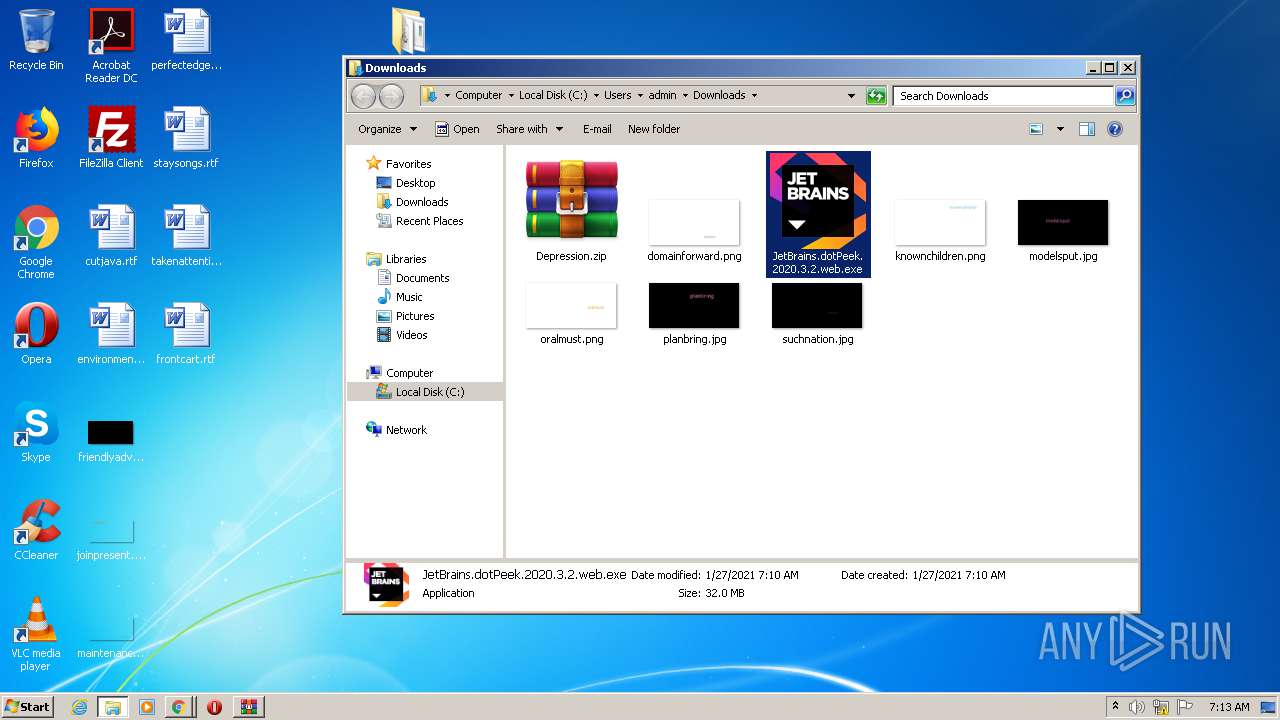The width and height of the screenshot is (1280, 720).
Task: Open perfectedge document on desktop
Action: [x=186, y=40]
